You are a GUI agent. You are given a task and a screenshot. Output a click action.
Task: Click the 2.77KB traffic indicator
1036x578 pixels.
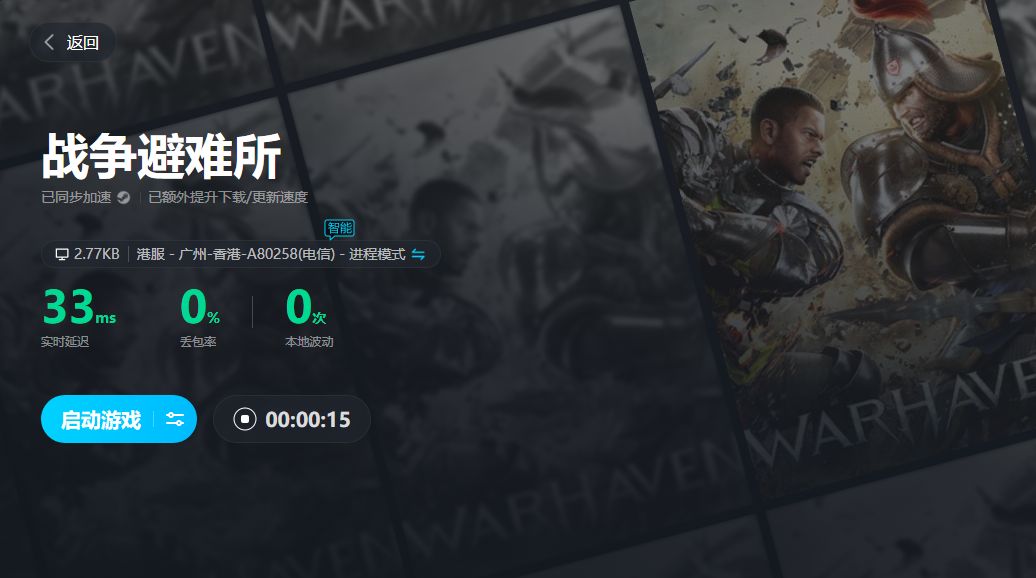click(96, 254)
